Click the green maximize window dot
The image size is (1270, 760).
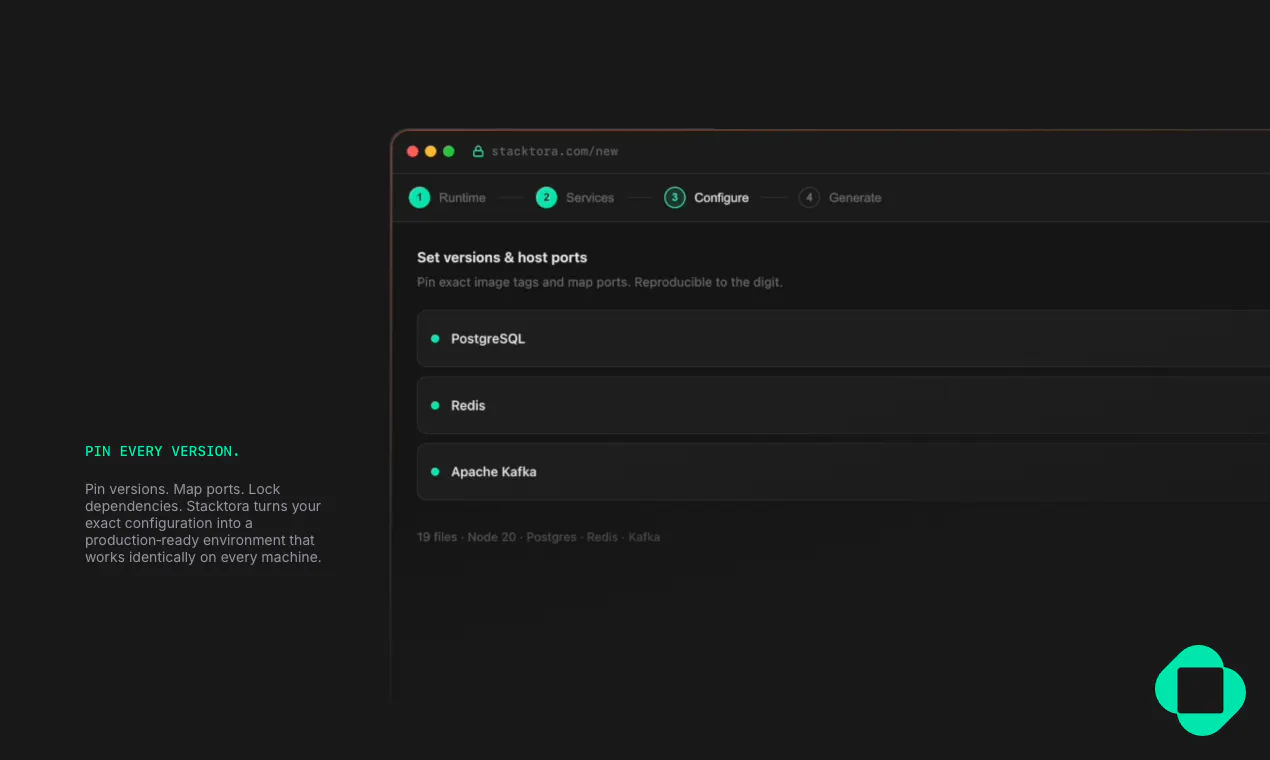[449, 152]
